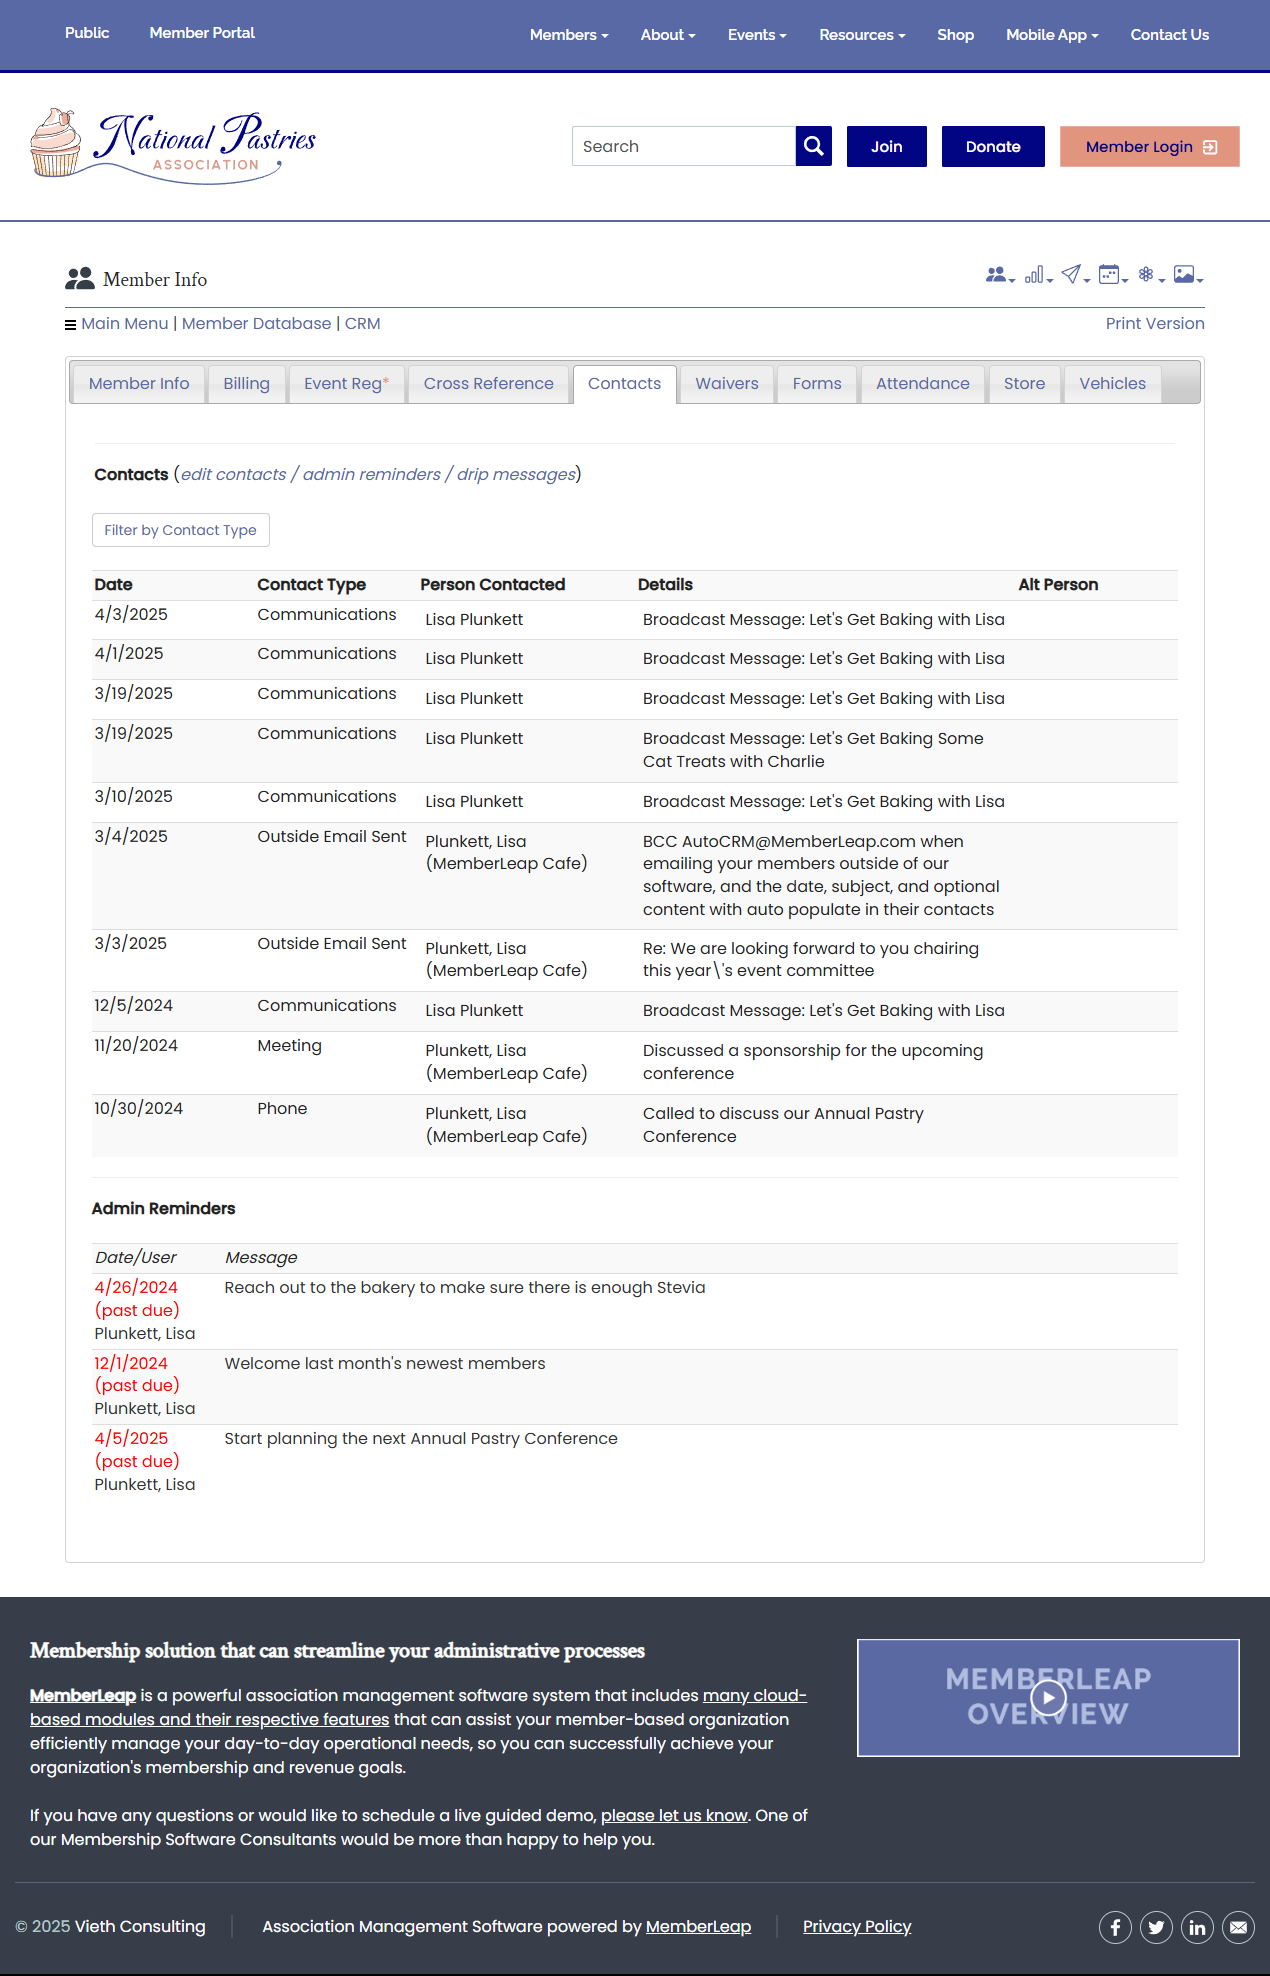Click the hamburger icon beside Main Menu

tap(70, 324)
